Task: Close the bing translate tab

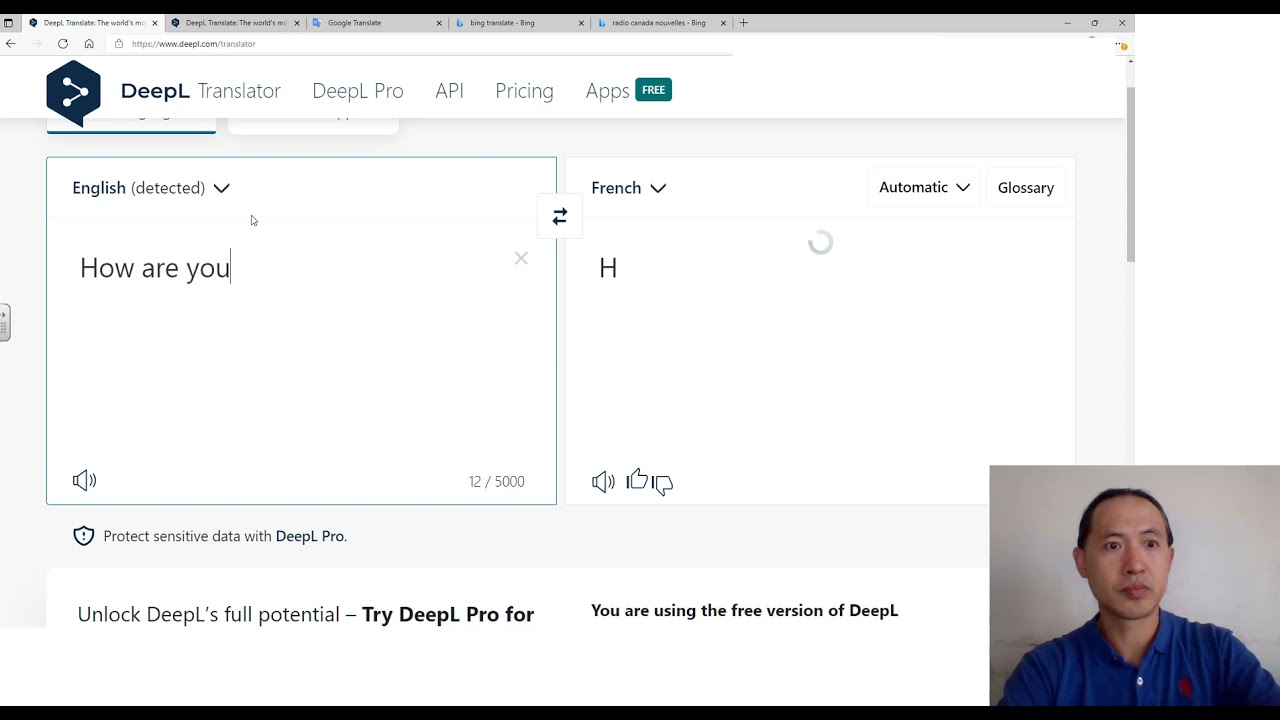Action: tap(581, 23)
